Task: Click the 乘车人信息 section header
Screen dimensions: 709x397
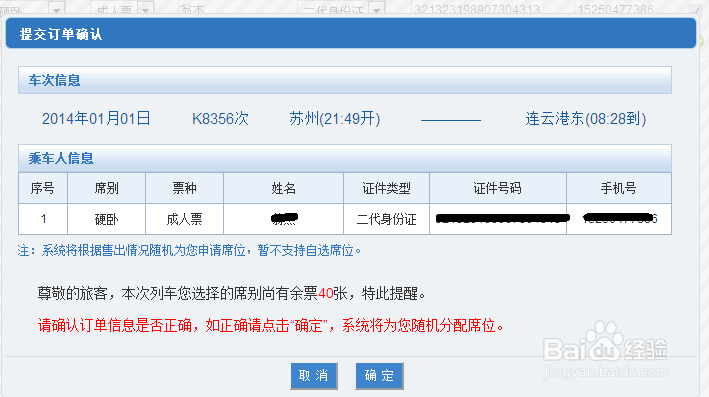Action: pos(345,158)
